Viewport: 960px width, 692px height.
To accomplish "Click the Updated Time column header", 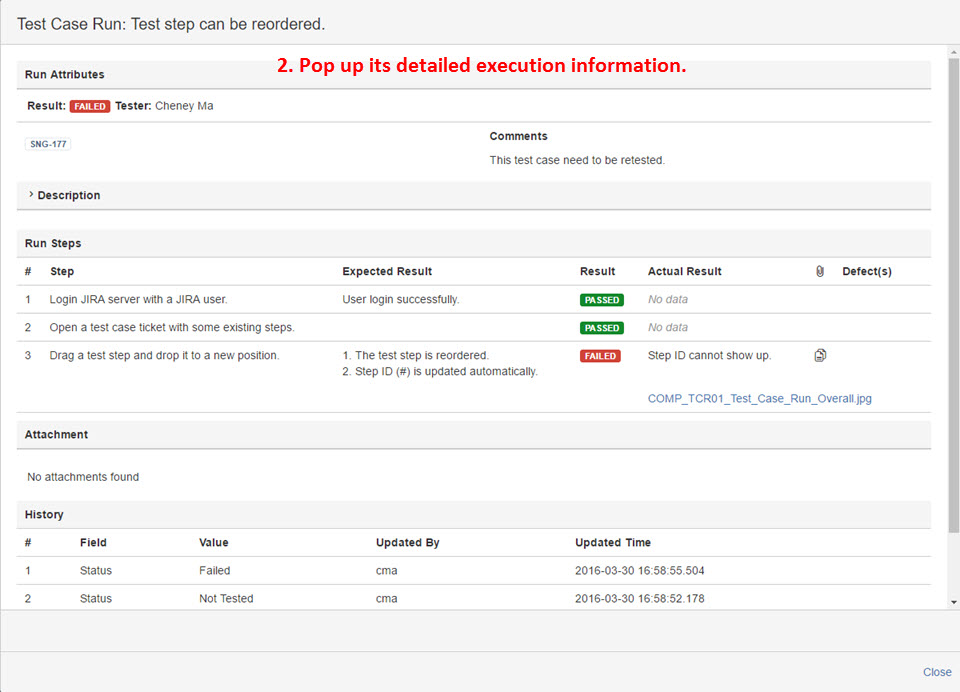I will click(612, 542).
